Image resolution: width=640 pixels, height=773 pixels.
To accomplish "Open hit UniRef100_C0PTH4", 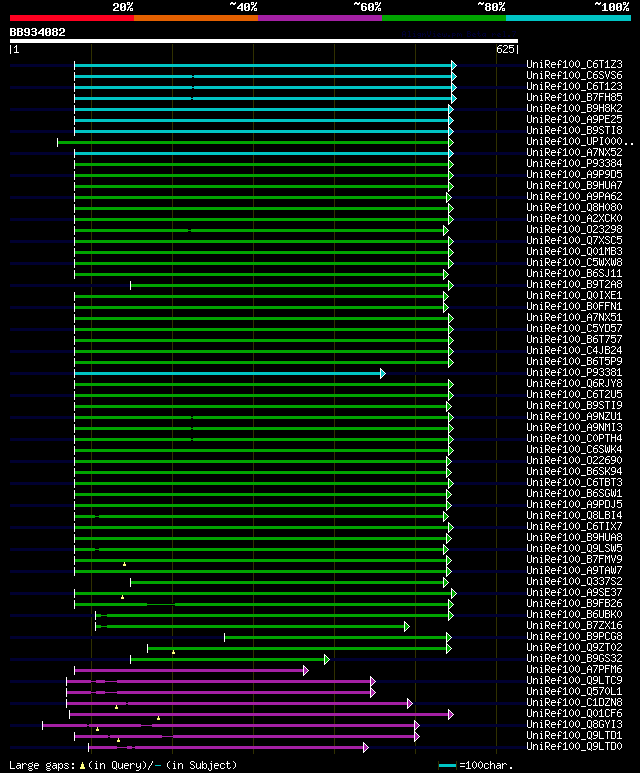I will (x=574, y=438).
